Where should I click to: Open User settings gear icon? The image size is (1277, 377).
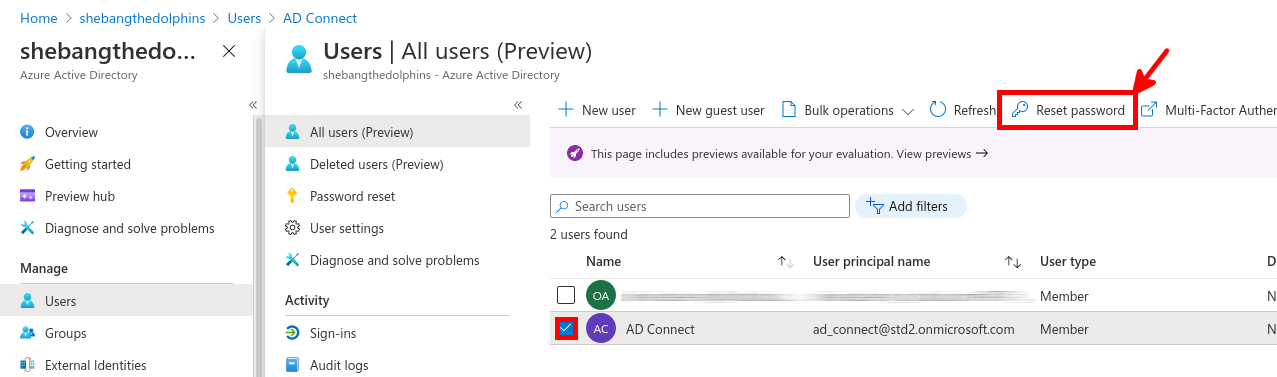293,228
